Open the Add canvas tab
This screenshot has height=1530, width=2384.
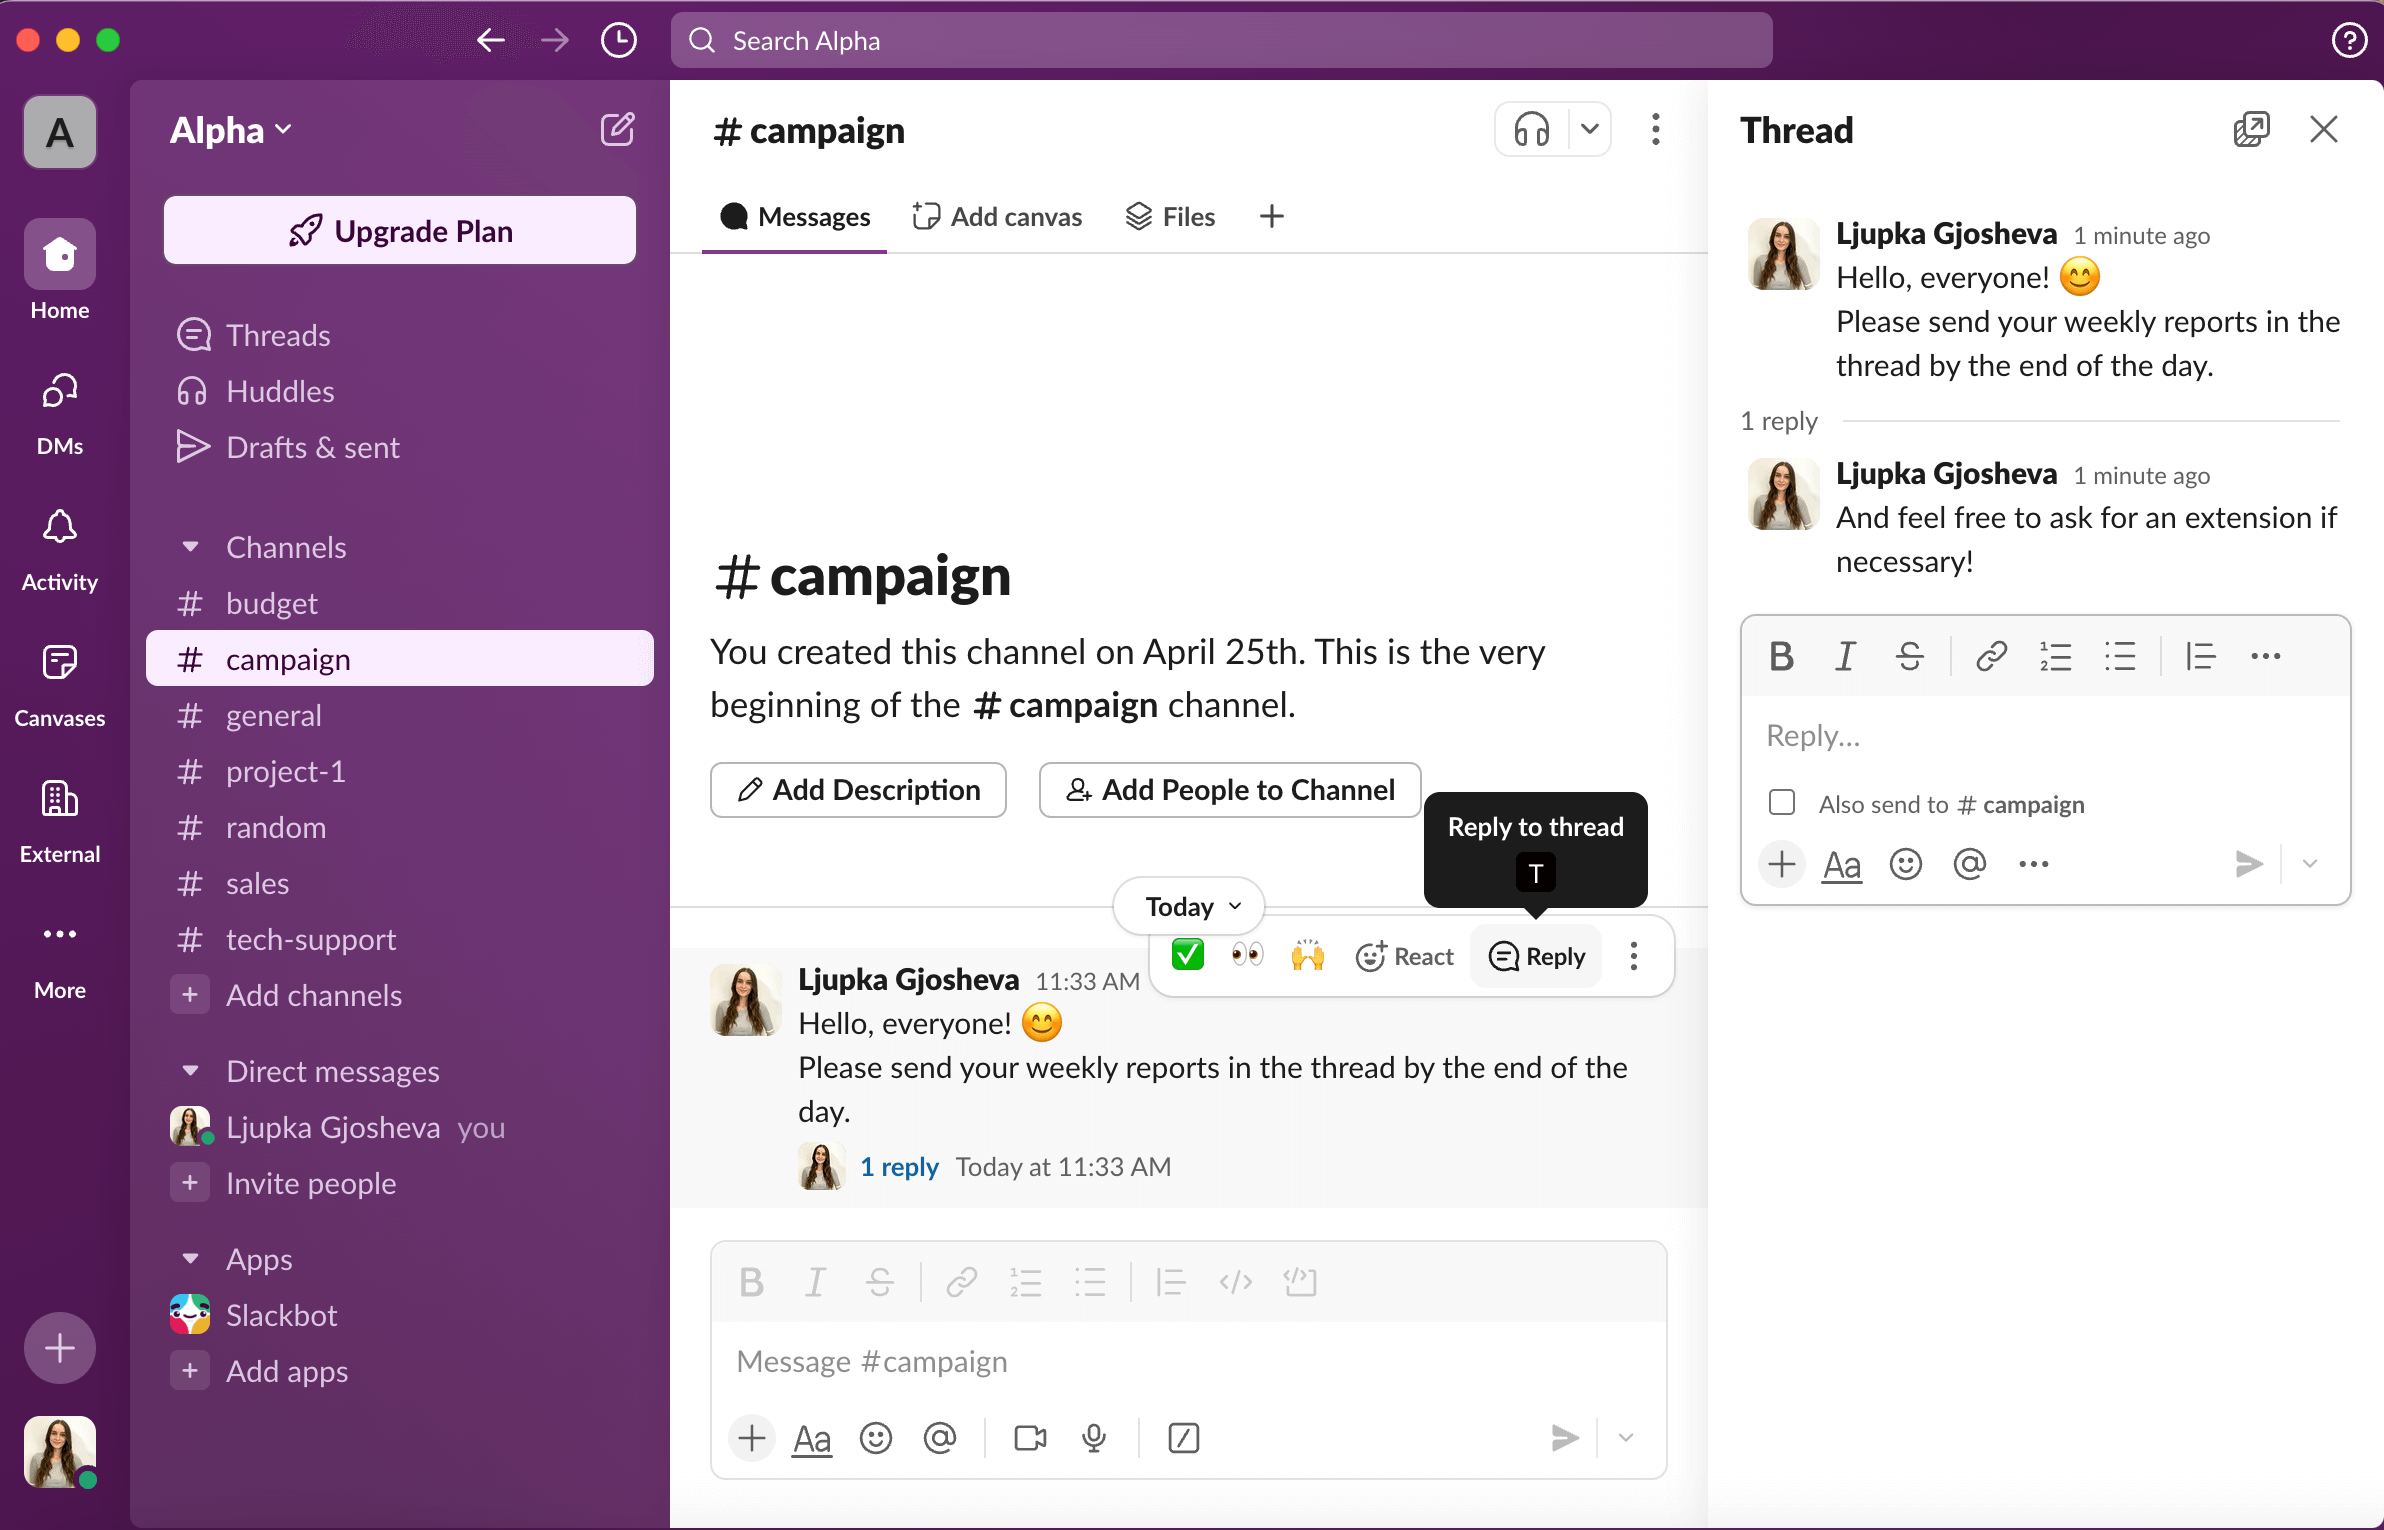point(997,217)
